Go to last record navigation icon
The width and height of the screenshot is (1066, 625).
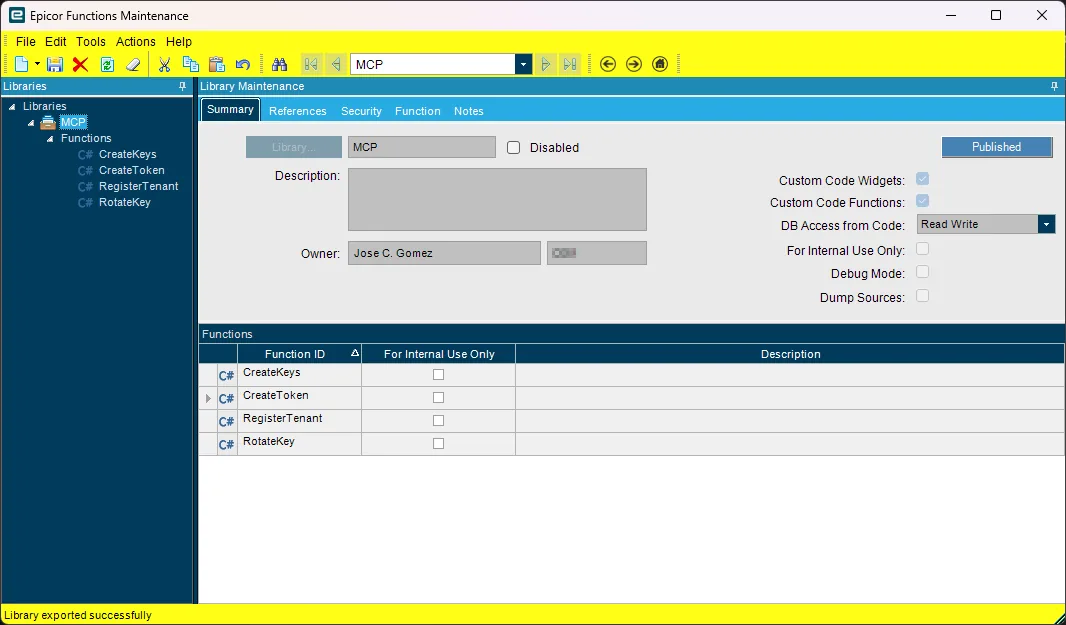tap(570, 65)
